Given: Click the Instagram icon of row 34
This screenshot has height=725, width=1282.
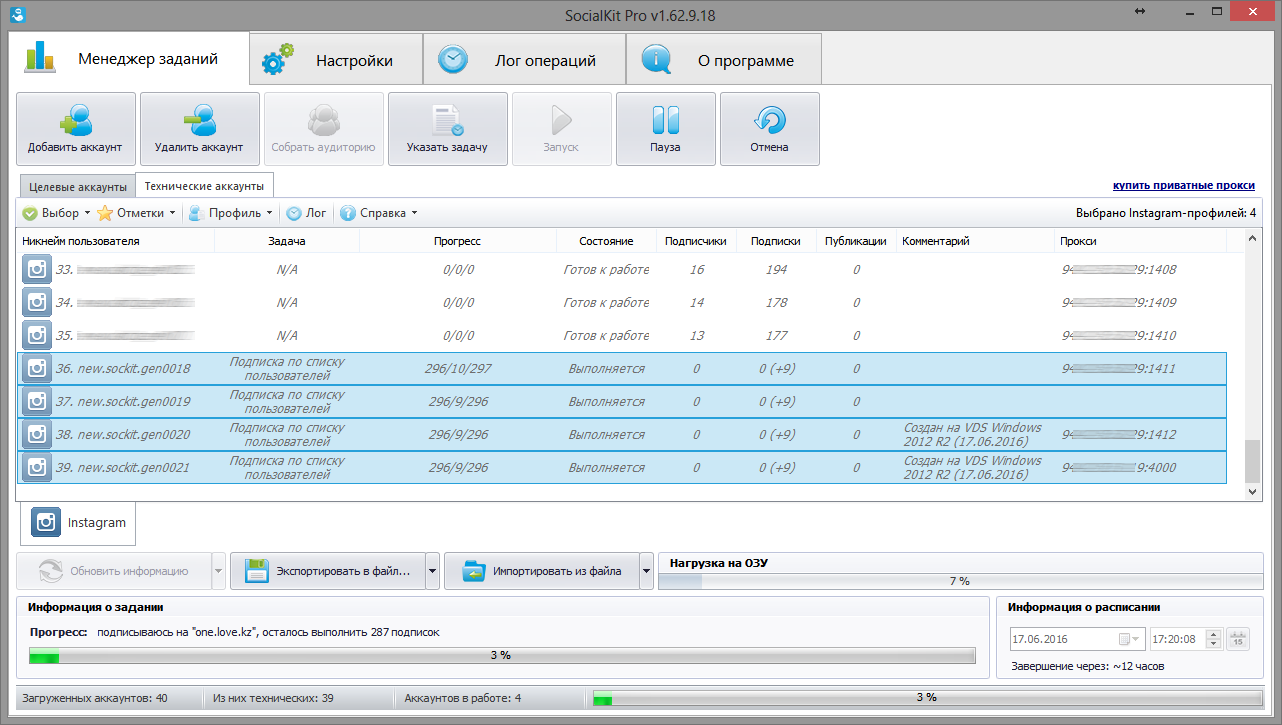Looking at the screenshot, I should tap(37, 303).
